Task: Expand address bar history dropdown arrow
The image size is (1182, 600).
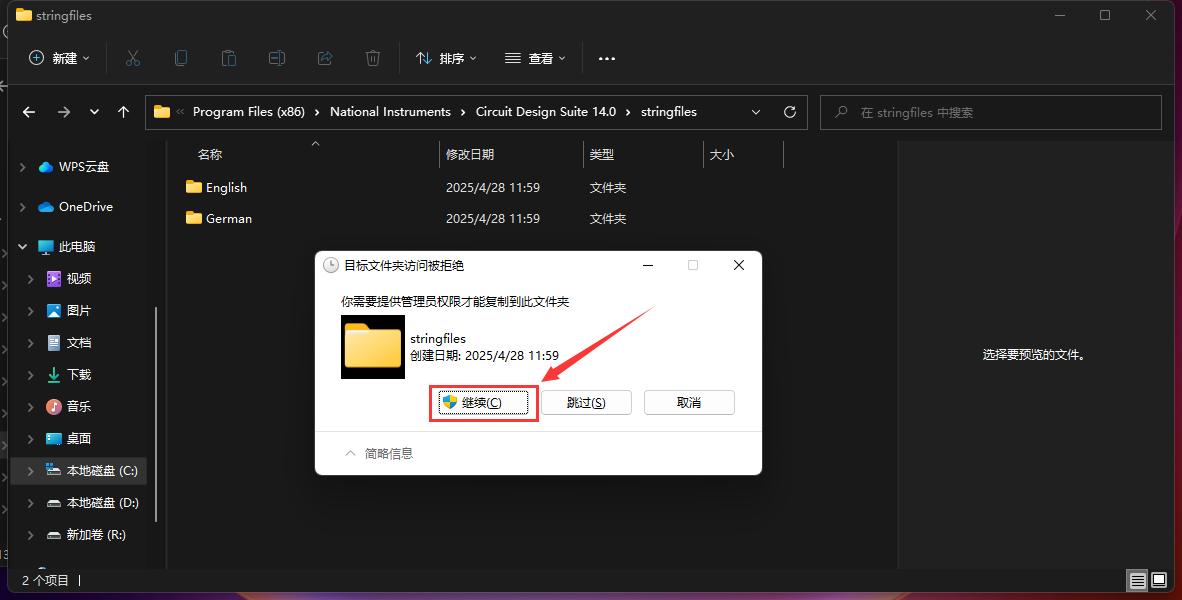Action: (x=756, y=112)
